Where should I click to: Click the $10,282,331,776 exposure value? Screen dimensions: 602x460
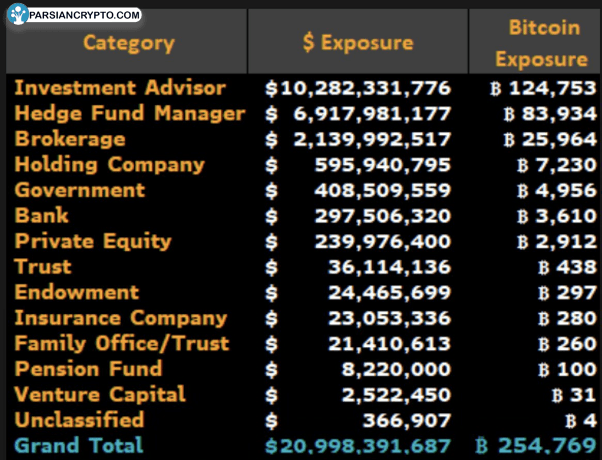pyautogui.click(x=358, y=88)
